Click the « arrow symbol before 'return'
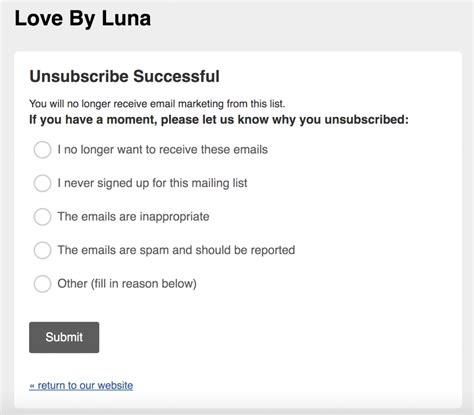Viewport: 474px width, 415px height. 32,386
